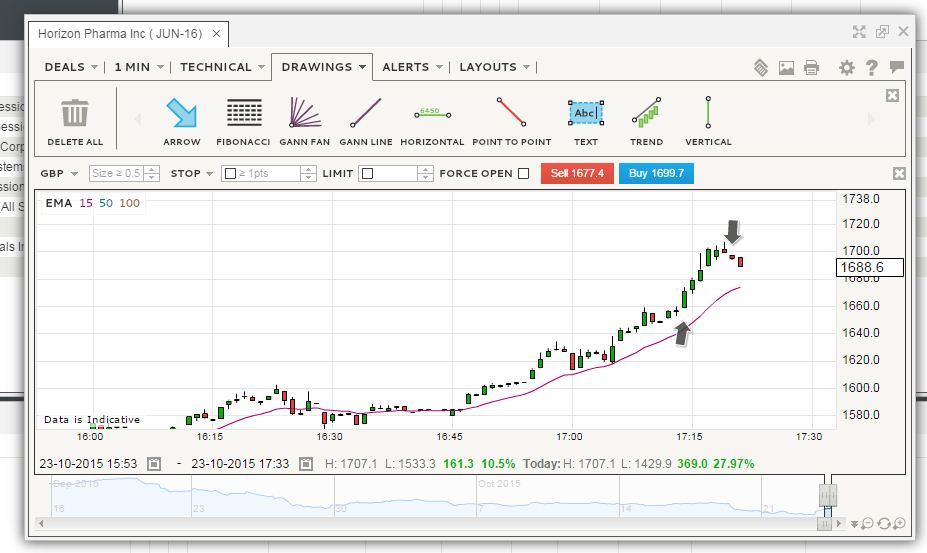Click navigator scroll left arrow
Screen dimensions: 927x553
(x=41, y=523)
